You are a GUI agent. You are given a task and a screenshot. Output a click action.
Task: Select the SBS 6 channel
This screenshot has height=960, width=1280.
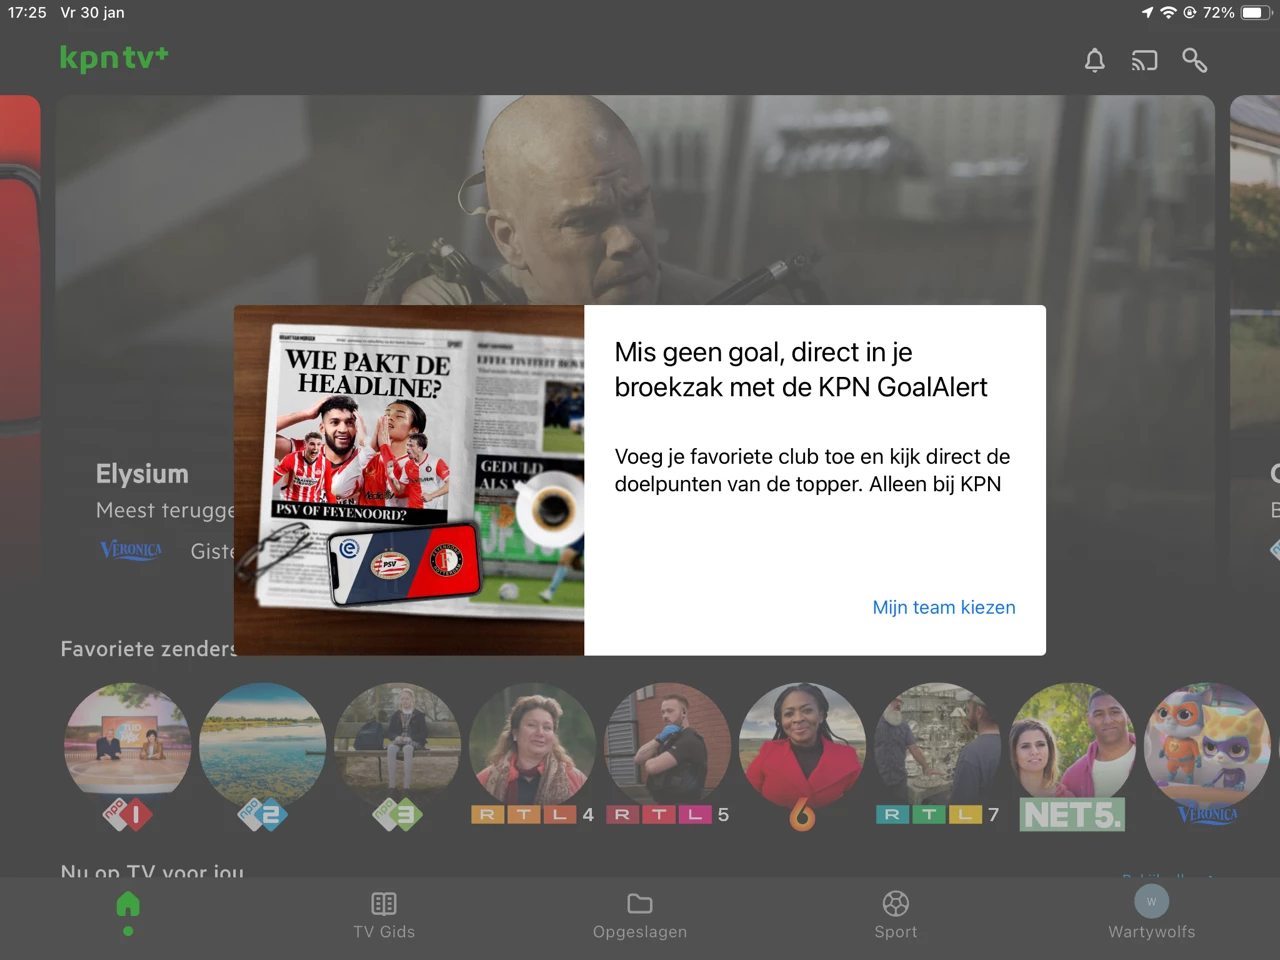tap(802, 757)
